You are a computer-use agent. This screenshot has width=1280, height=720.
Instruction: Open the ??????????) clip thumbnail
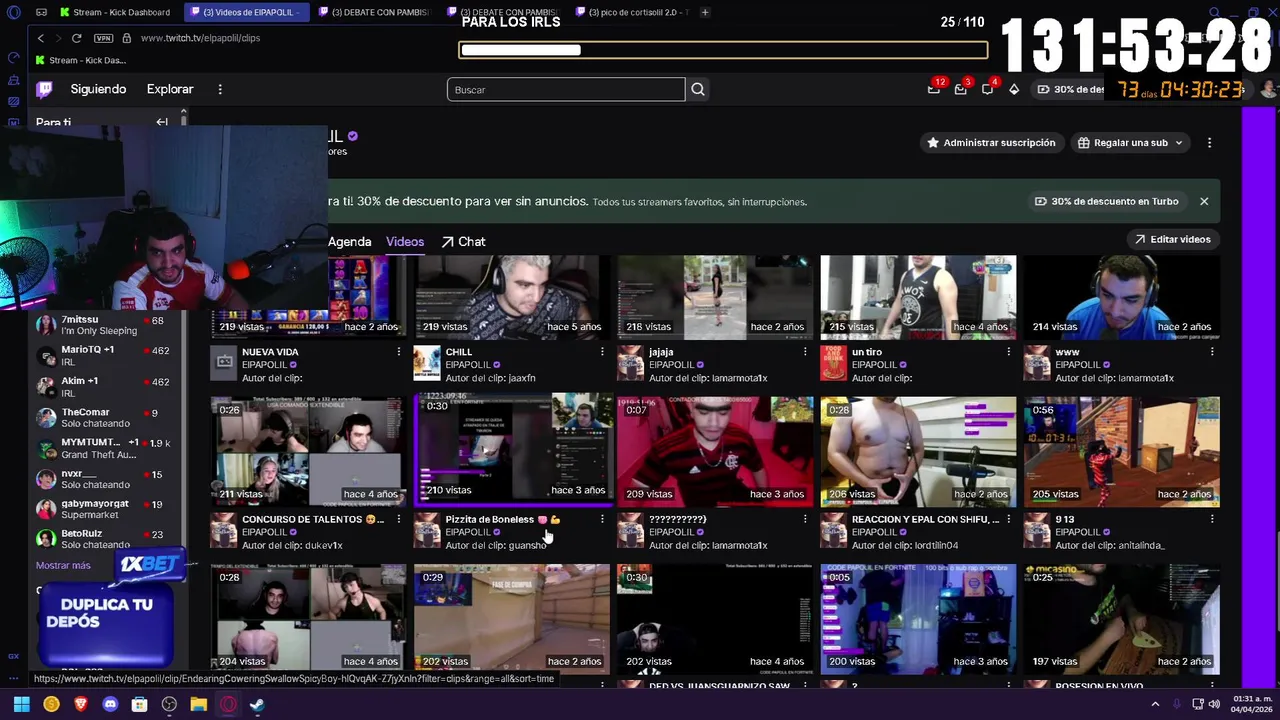(715, 451)
